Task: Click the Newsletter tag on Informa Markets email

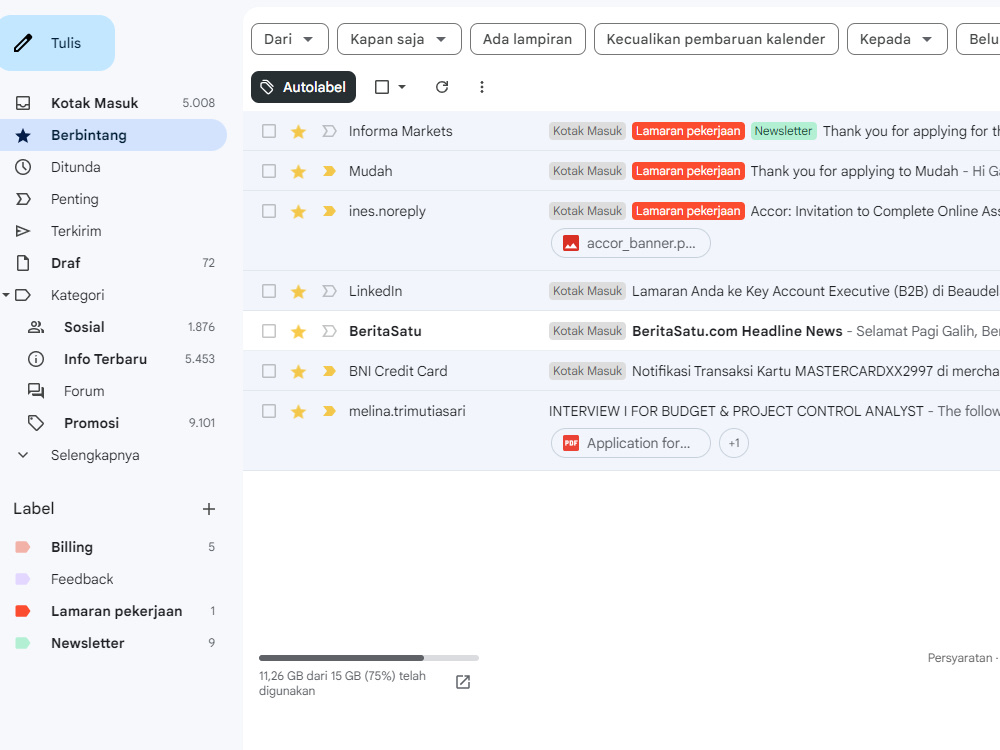Action: 783,131
